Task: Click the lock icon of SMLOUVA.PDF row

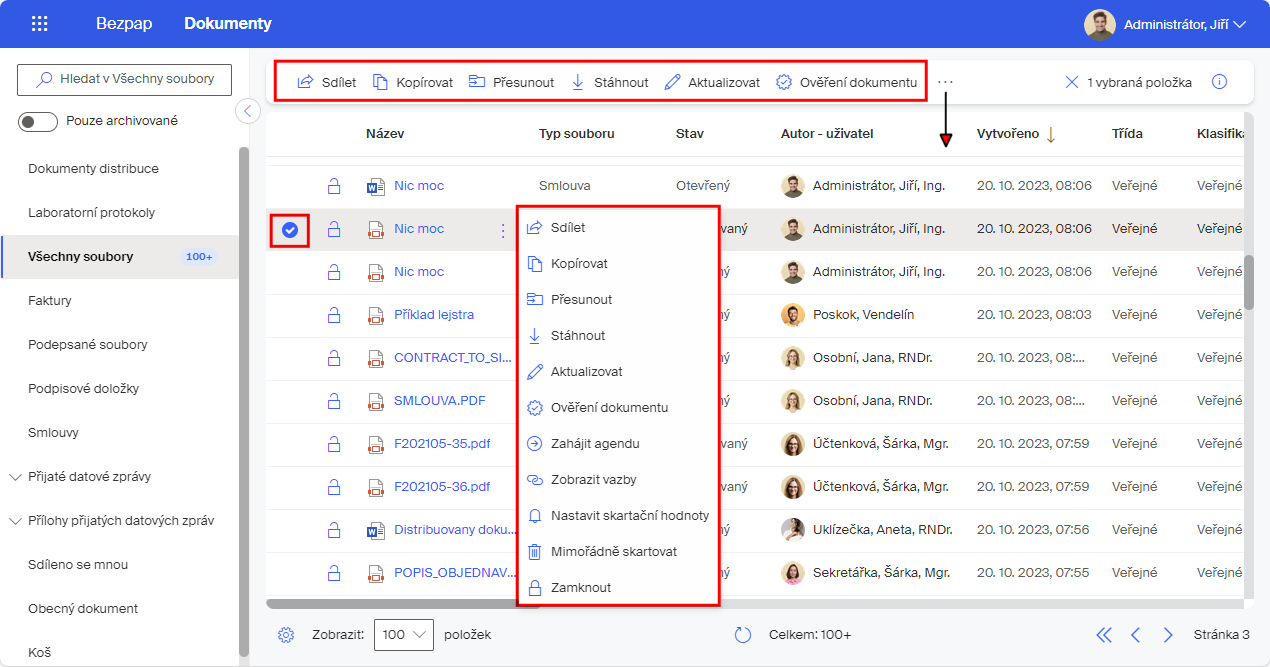Action: pos(334,401)
